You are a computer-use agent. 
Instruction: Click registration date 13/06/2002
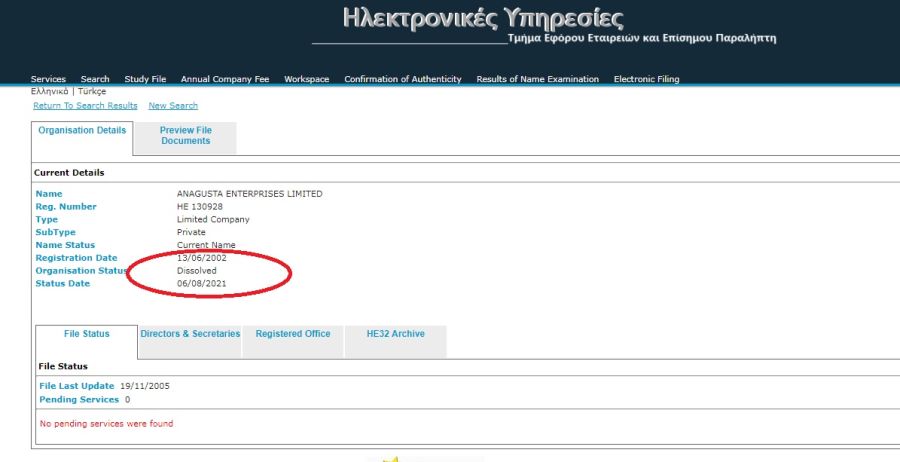(x=201, y=258)
